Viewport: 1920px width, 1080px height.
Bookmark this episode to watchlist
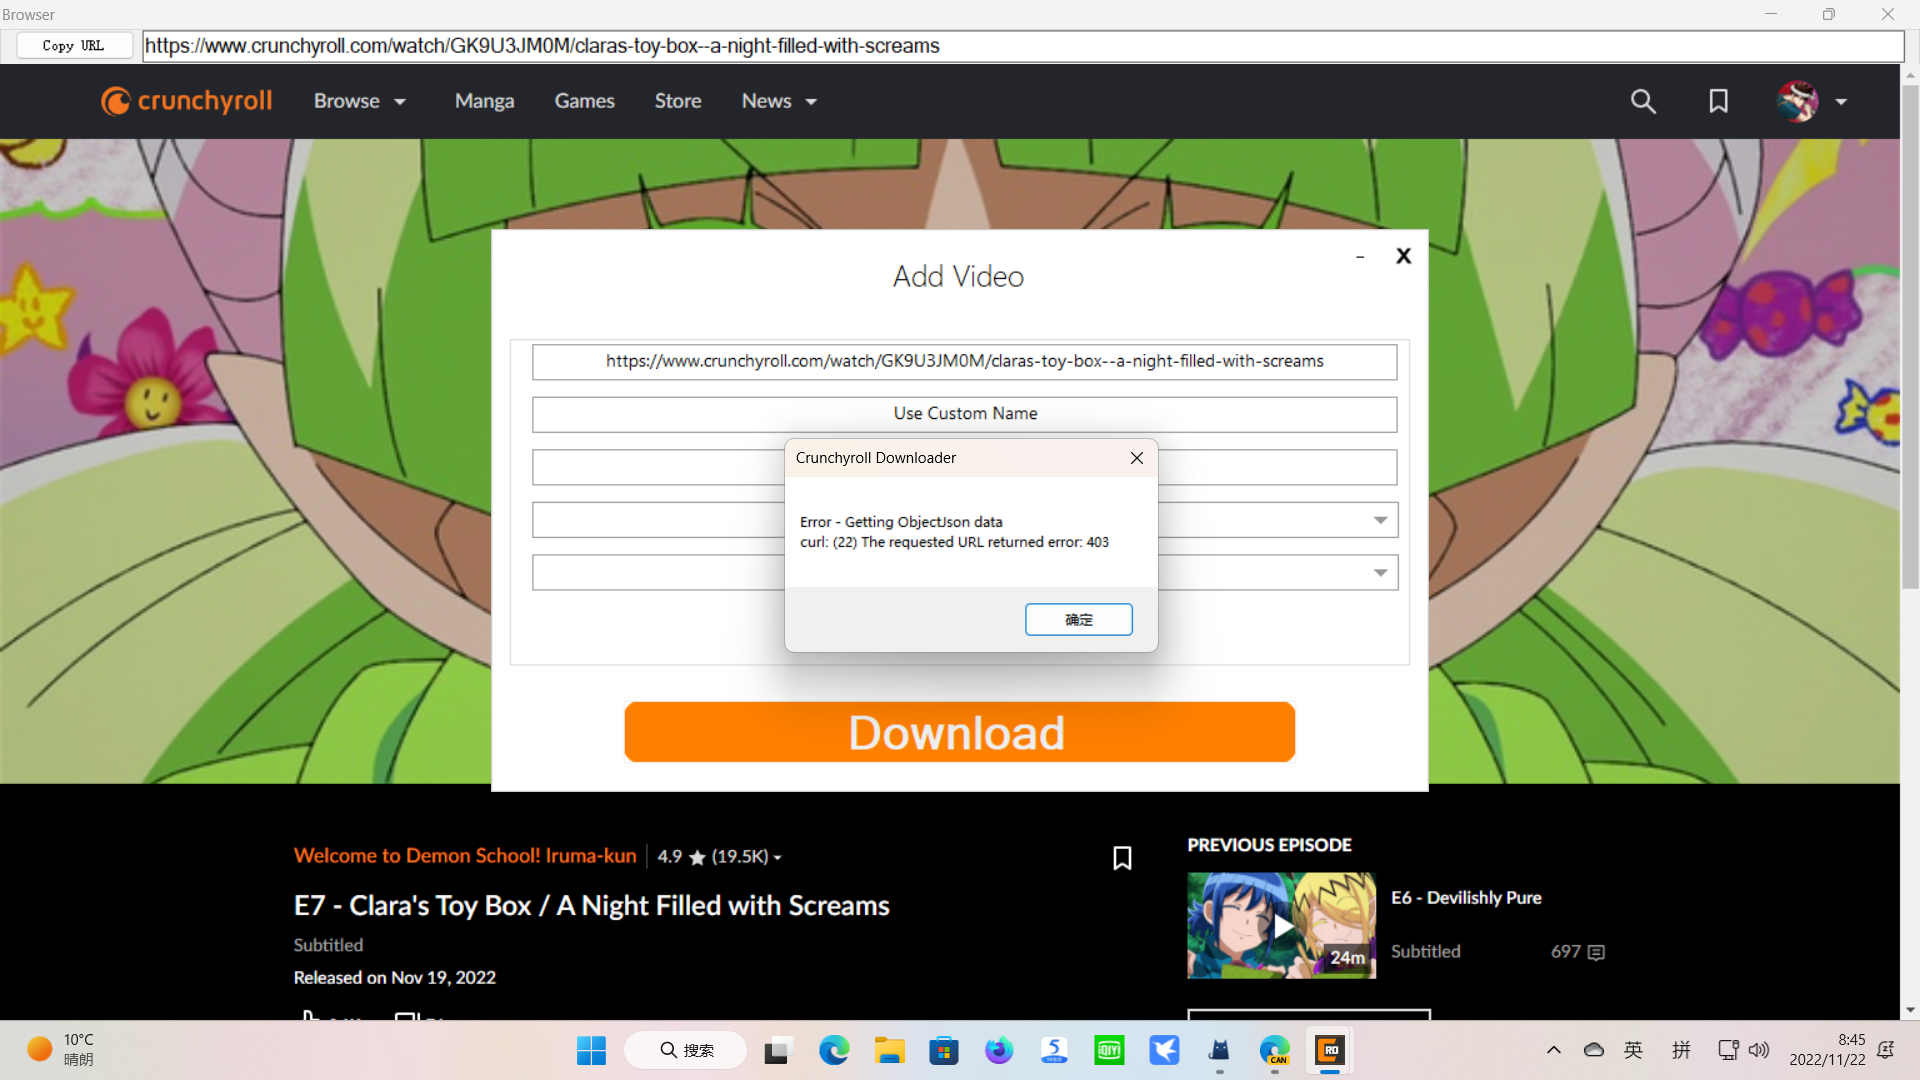(x=1122, y=858)
